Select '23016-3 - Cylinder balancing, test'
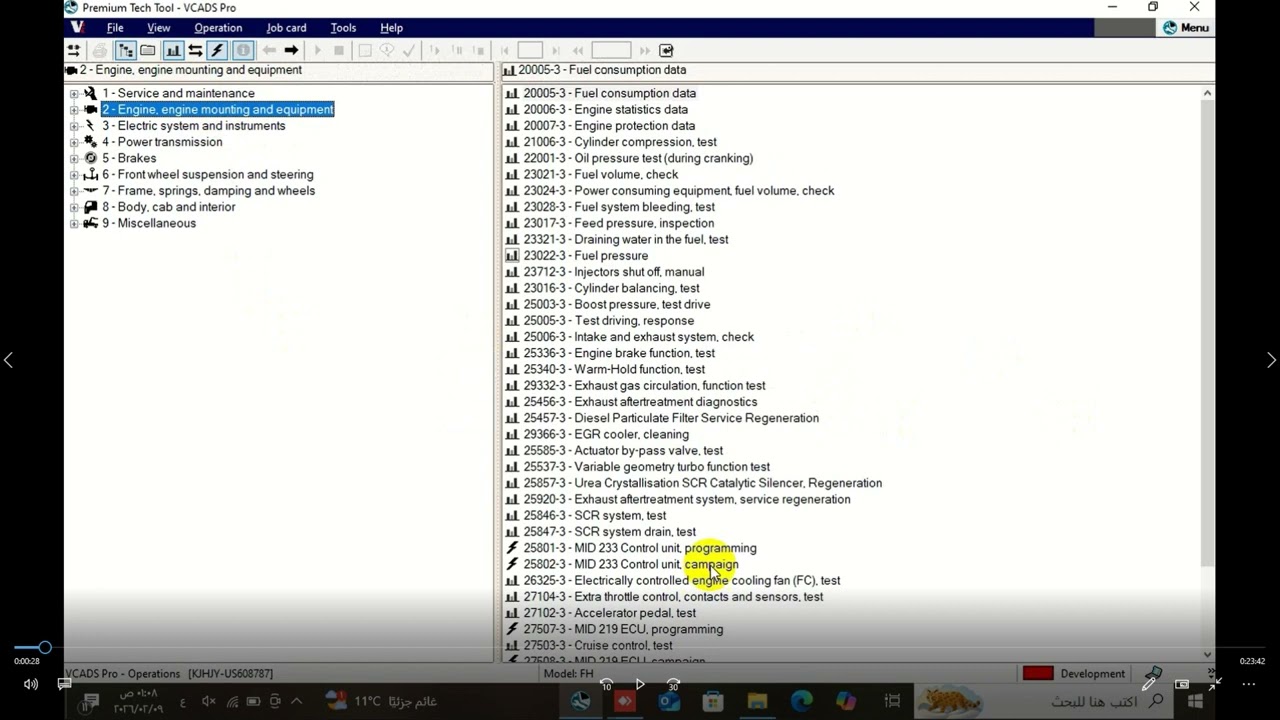The height and width of the screenshot is (720, 1280). [x=612, y=288]
